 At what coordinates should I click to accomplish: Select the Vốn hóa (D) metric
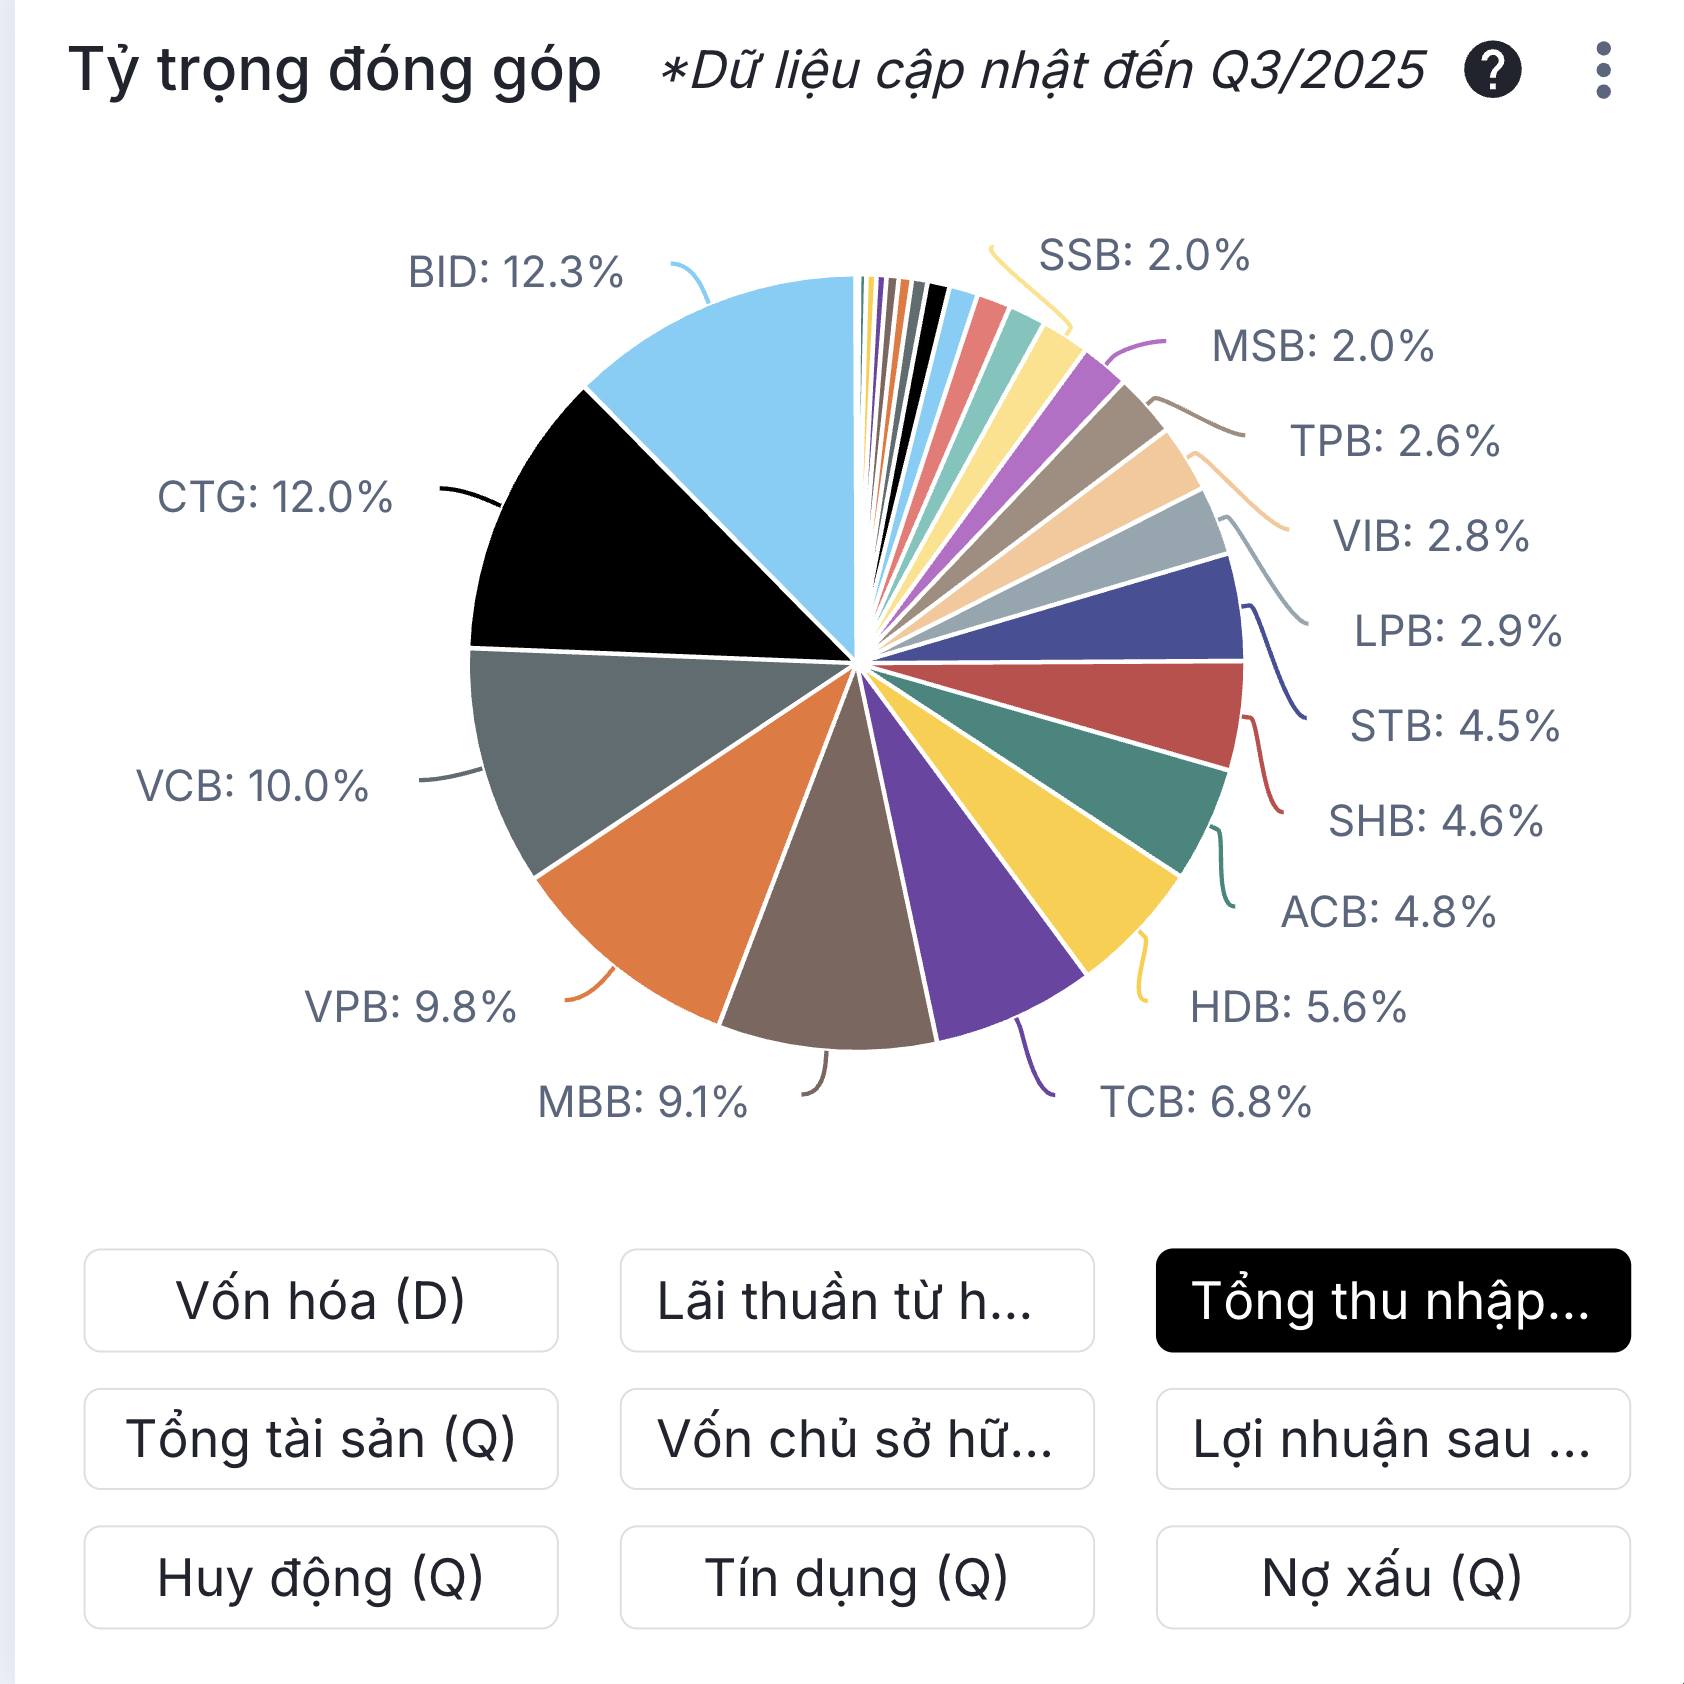coord(321,1300)
